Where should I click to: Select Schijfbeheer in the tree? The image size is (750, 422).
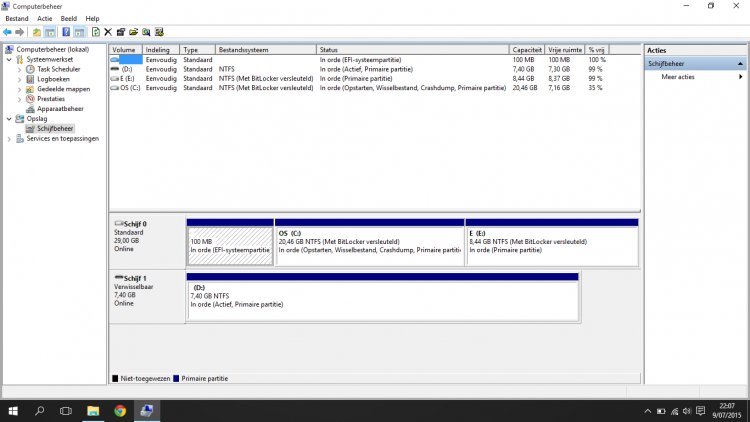tap(55, 129)
